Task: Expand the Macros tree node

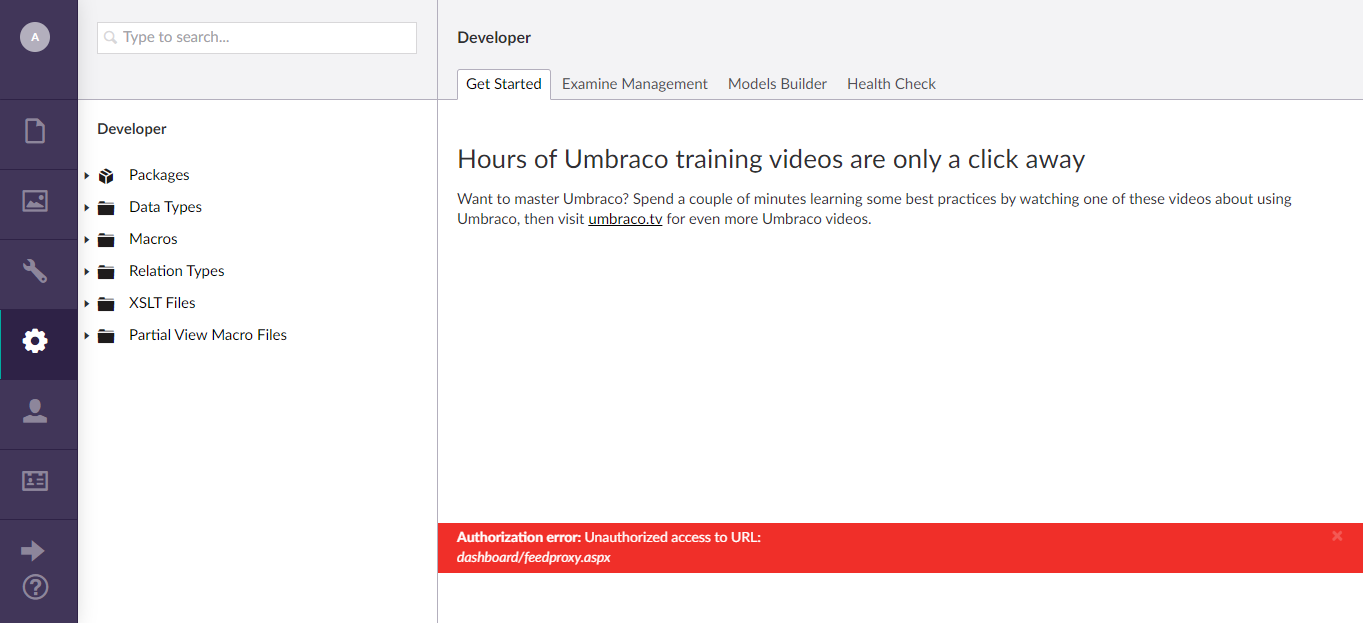Action: 87,240
